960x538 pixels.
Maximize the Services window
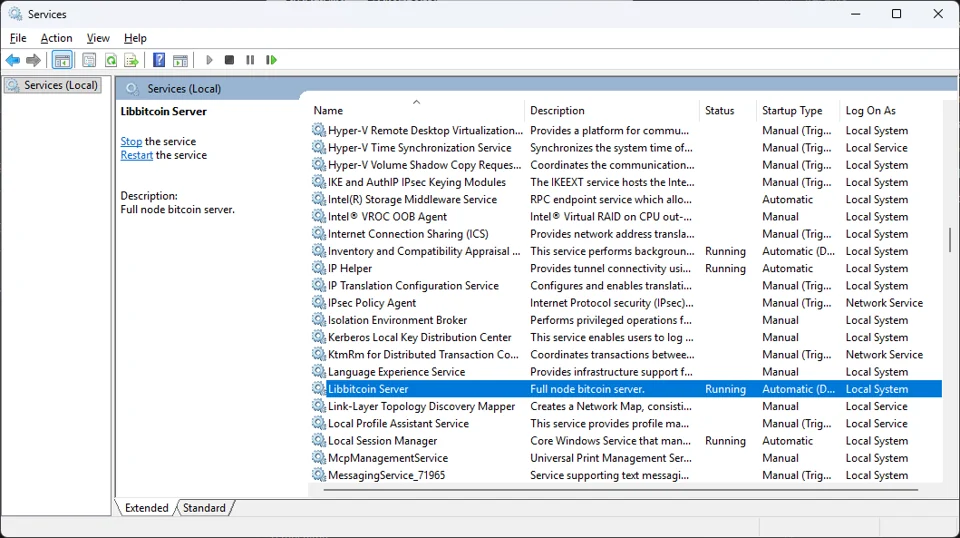896,13
